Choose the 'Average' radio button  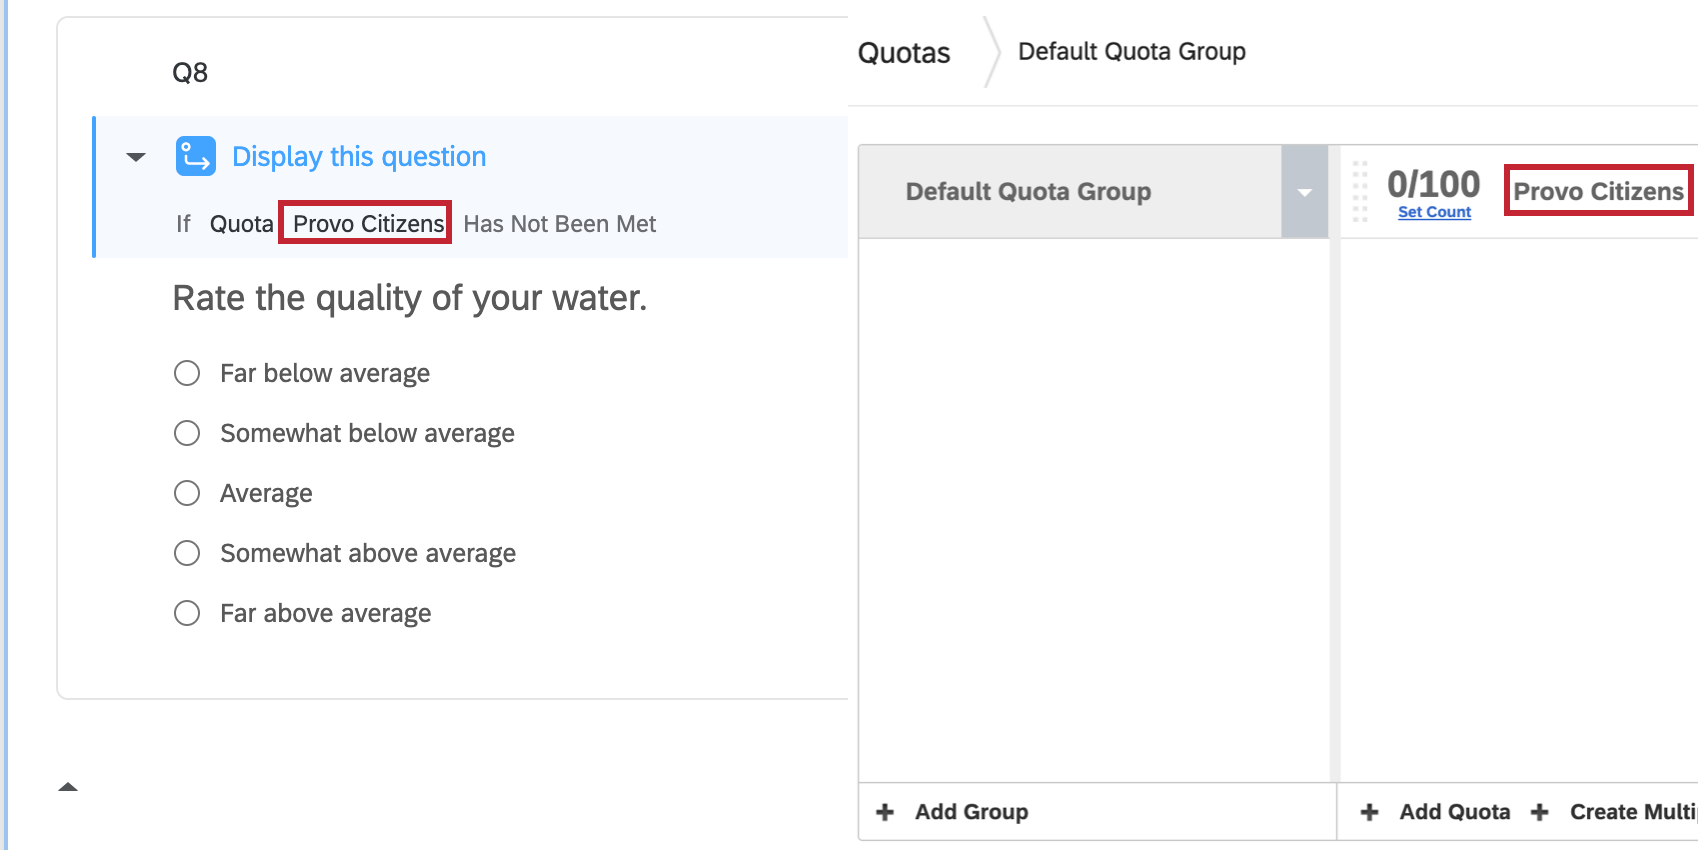(187, 493)
